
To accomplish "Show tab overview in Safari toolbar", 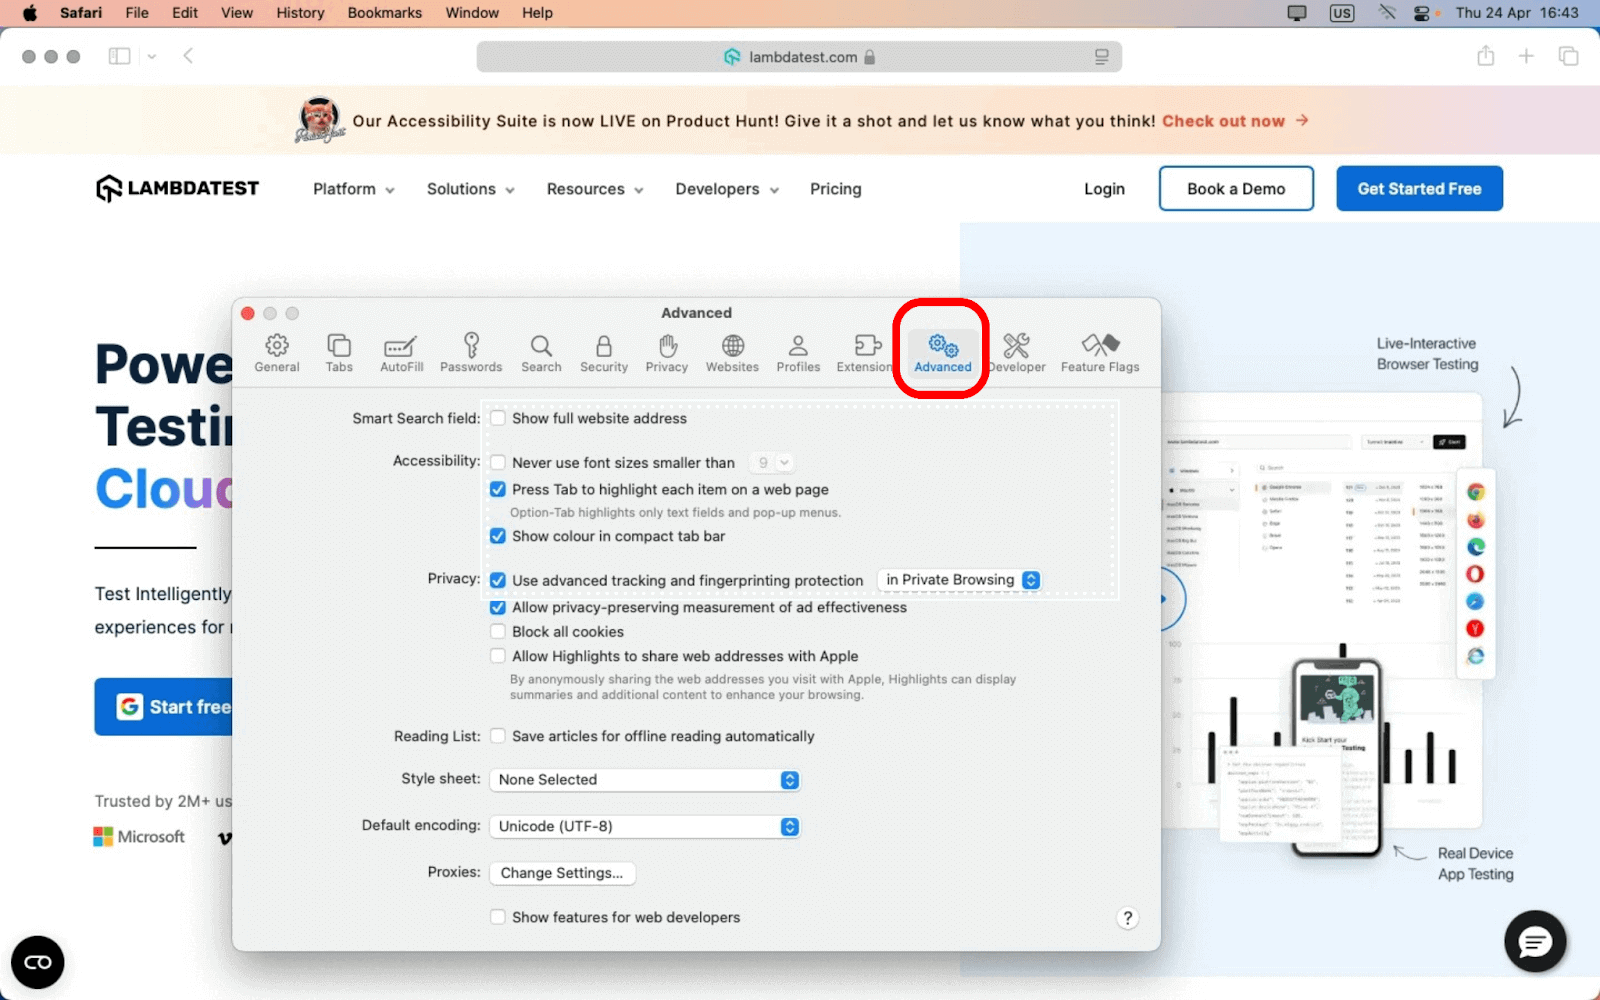I will pos(1568,56).
